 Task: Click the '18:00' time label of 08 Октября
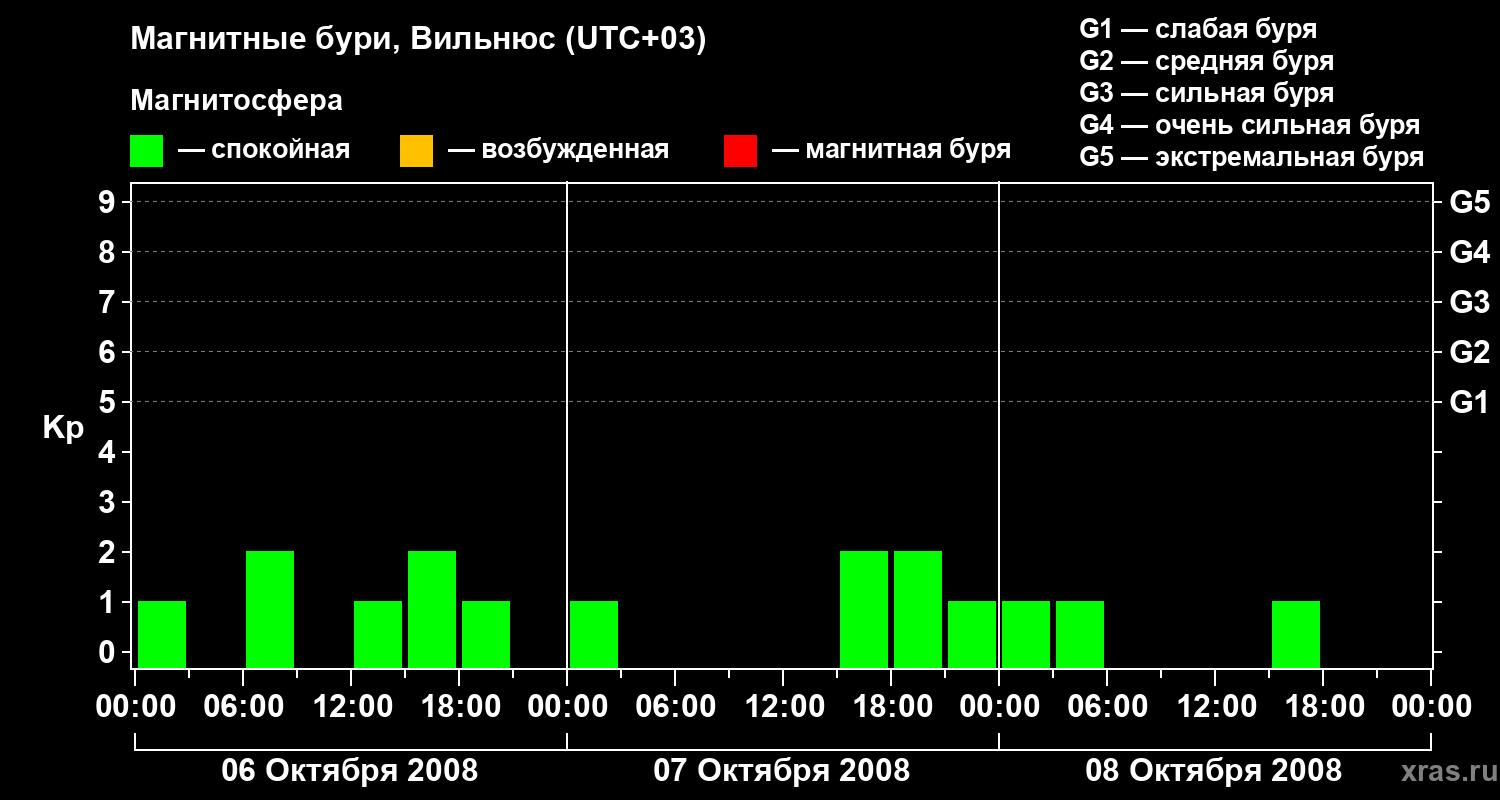(x=1323, y=707)
